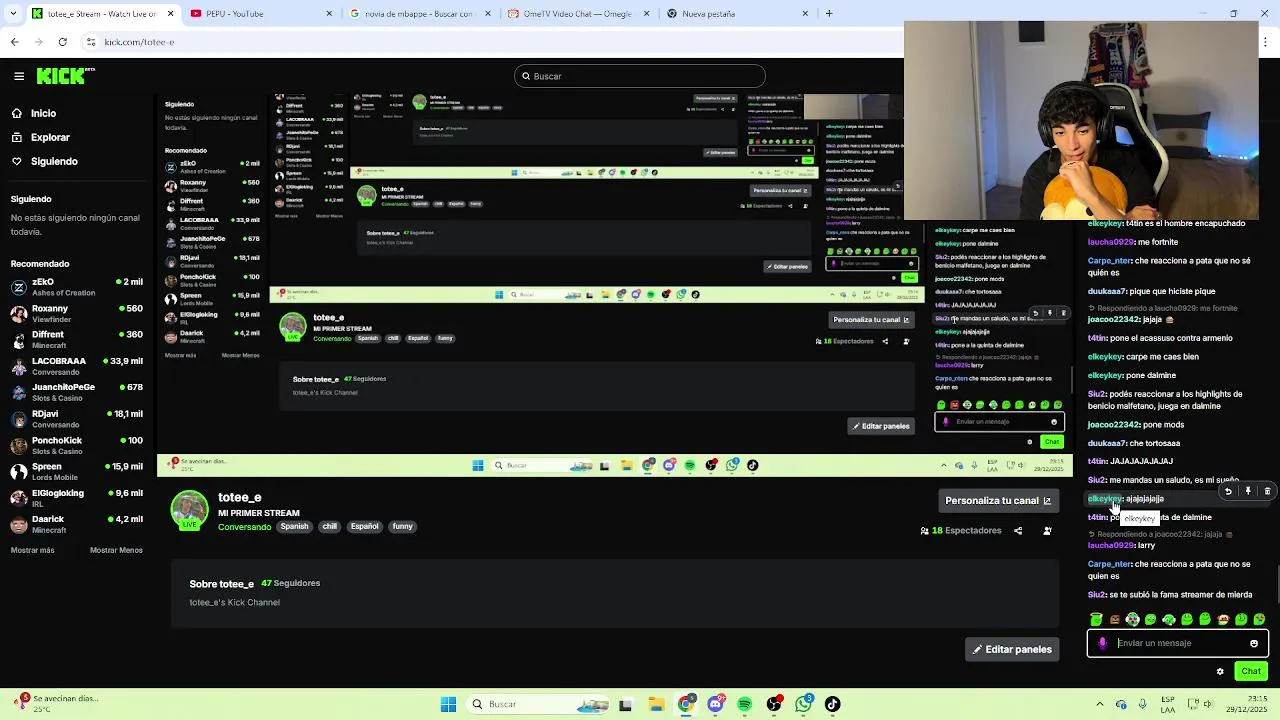Viewport: 1280px width, 720px height.
Task: Open recommended channel JuanchitoPeGe
Action: [x=77, y=392]
